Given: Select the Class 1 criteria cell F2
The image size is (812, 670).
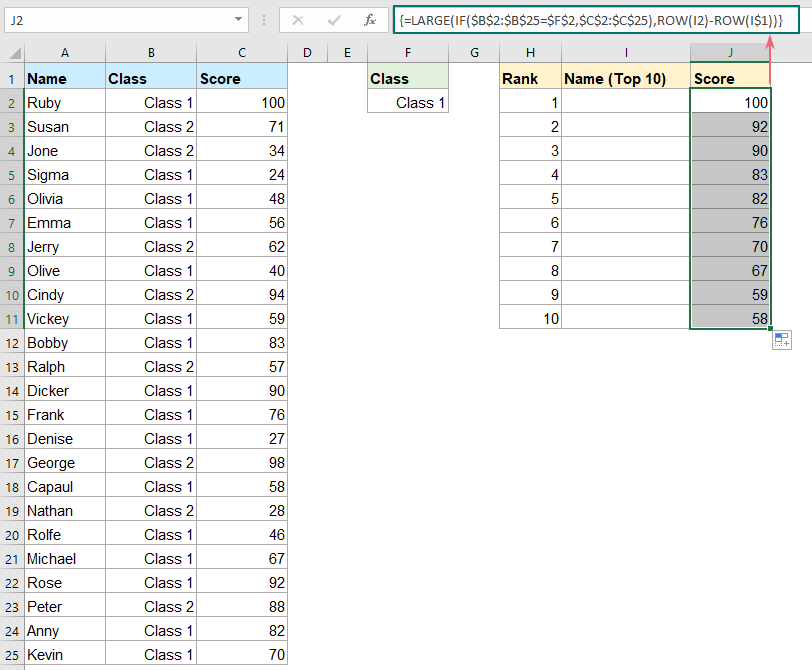Looking at the screenshot, I should [407, 102].
